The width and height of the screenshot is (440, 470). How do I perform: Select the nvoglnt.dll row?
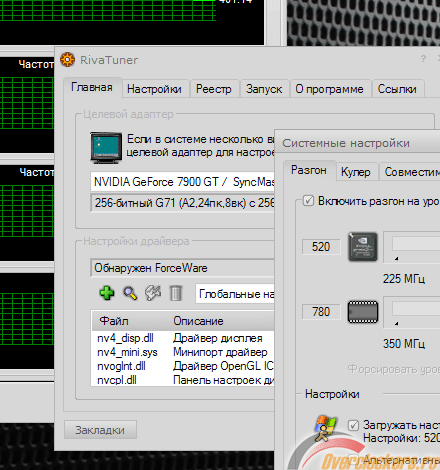[x=183, y=366]
